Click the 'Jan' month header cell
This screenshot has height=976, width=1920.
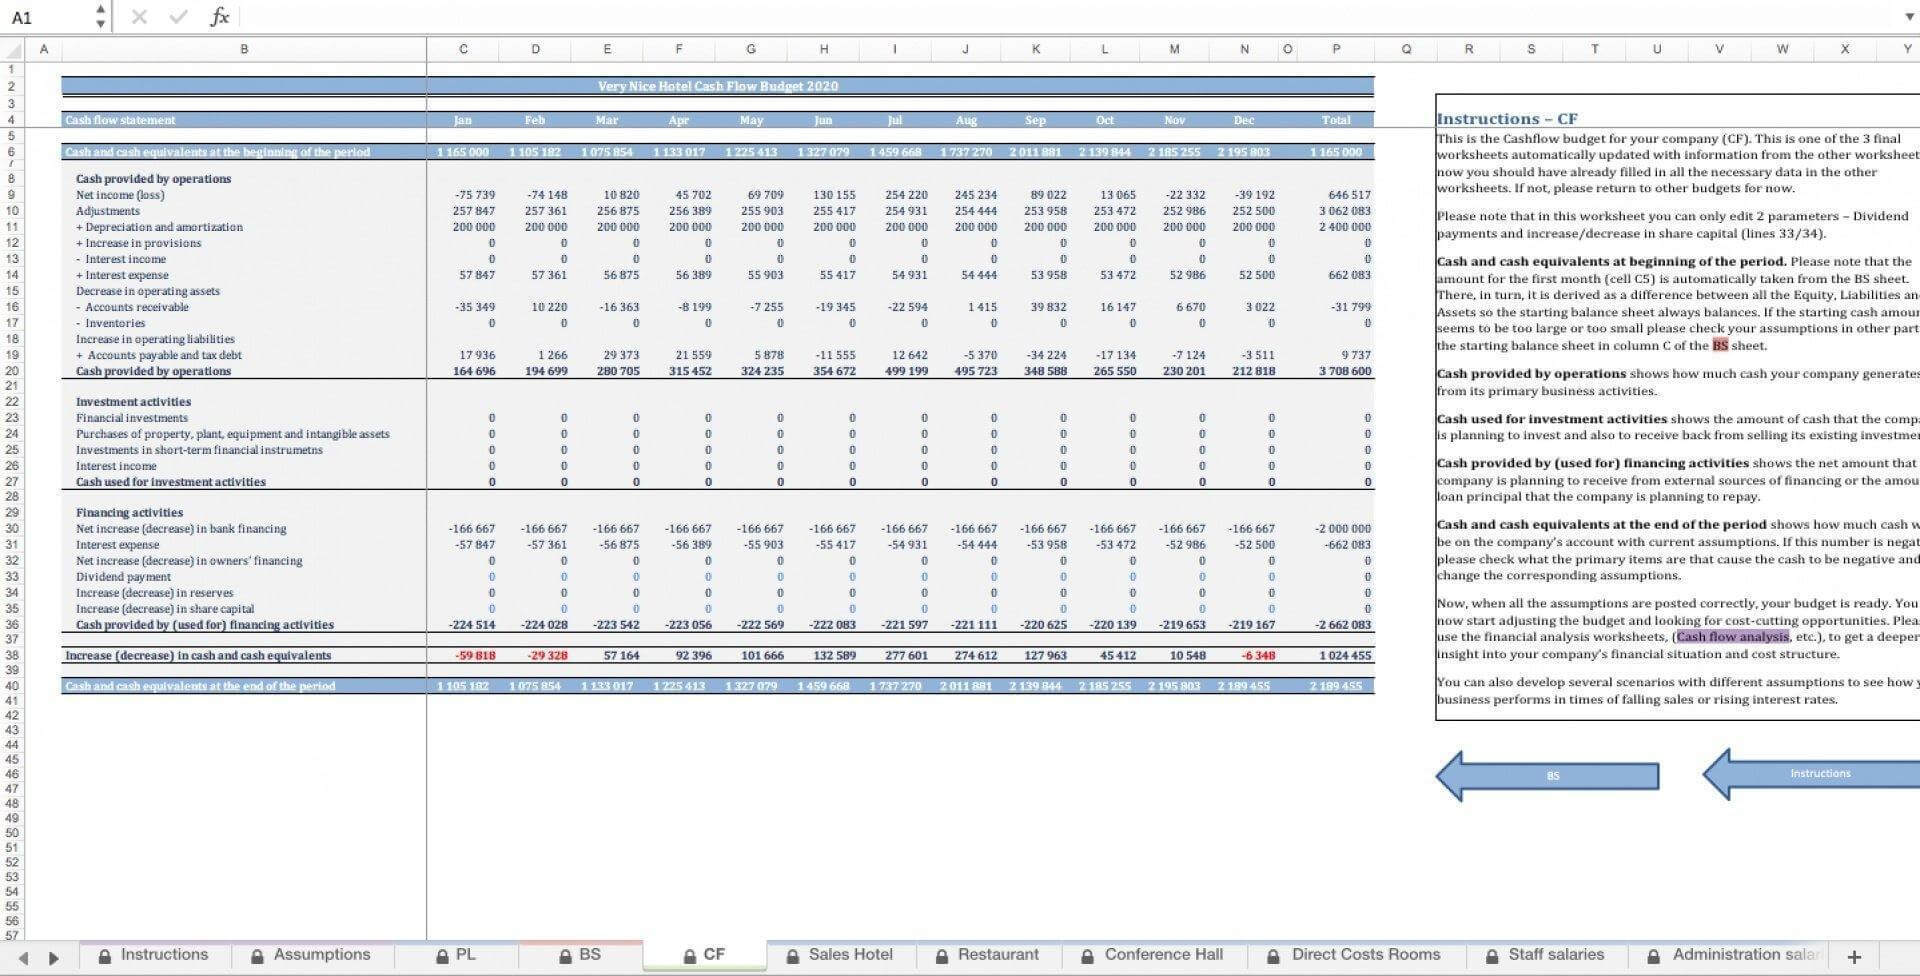point(463,120)
